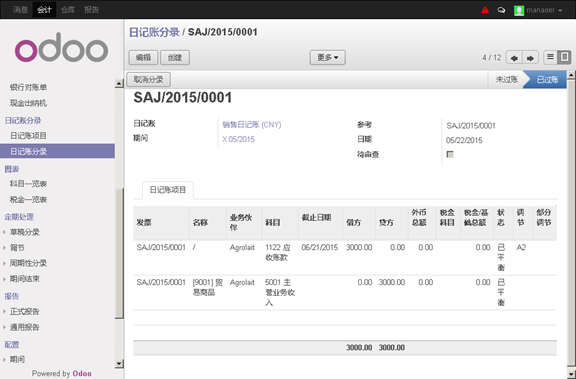This screenshot has width=576, height=379.
Task: Open the 更多 dropdown
Action: point(327,58)
